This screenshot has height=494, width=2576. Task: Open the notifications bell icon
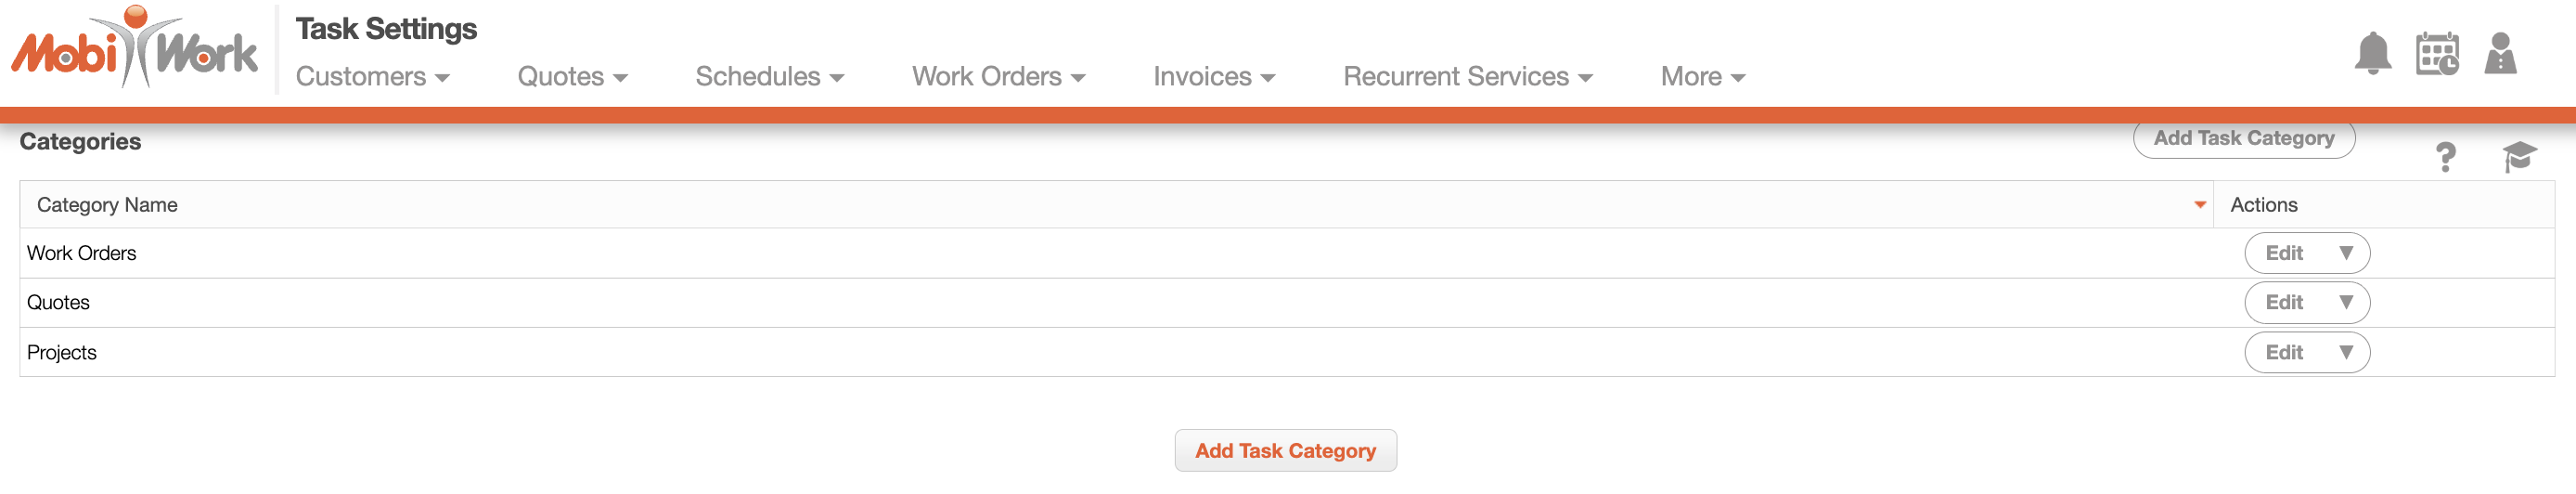click(2372, 53)
